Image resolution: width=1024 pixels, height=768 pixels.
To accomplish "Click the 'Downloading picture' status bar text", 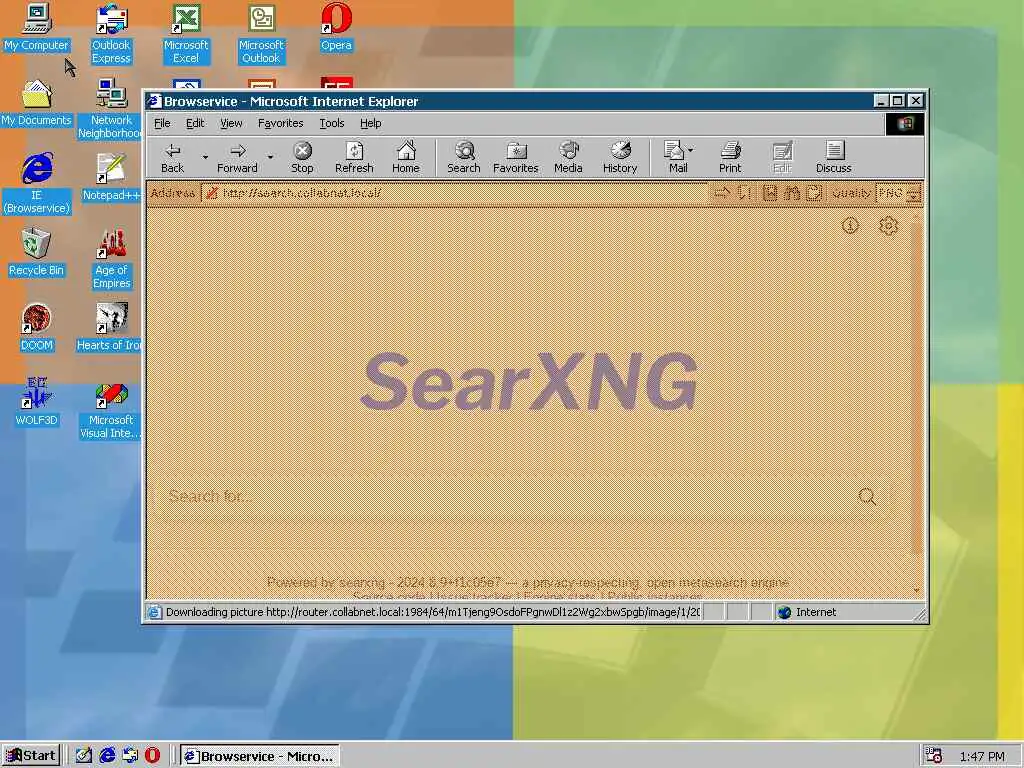I will pyautogui.click(x=432, y=612).
